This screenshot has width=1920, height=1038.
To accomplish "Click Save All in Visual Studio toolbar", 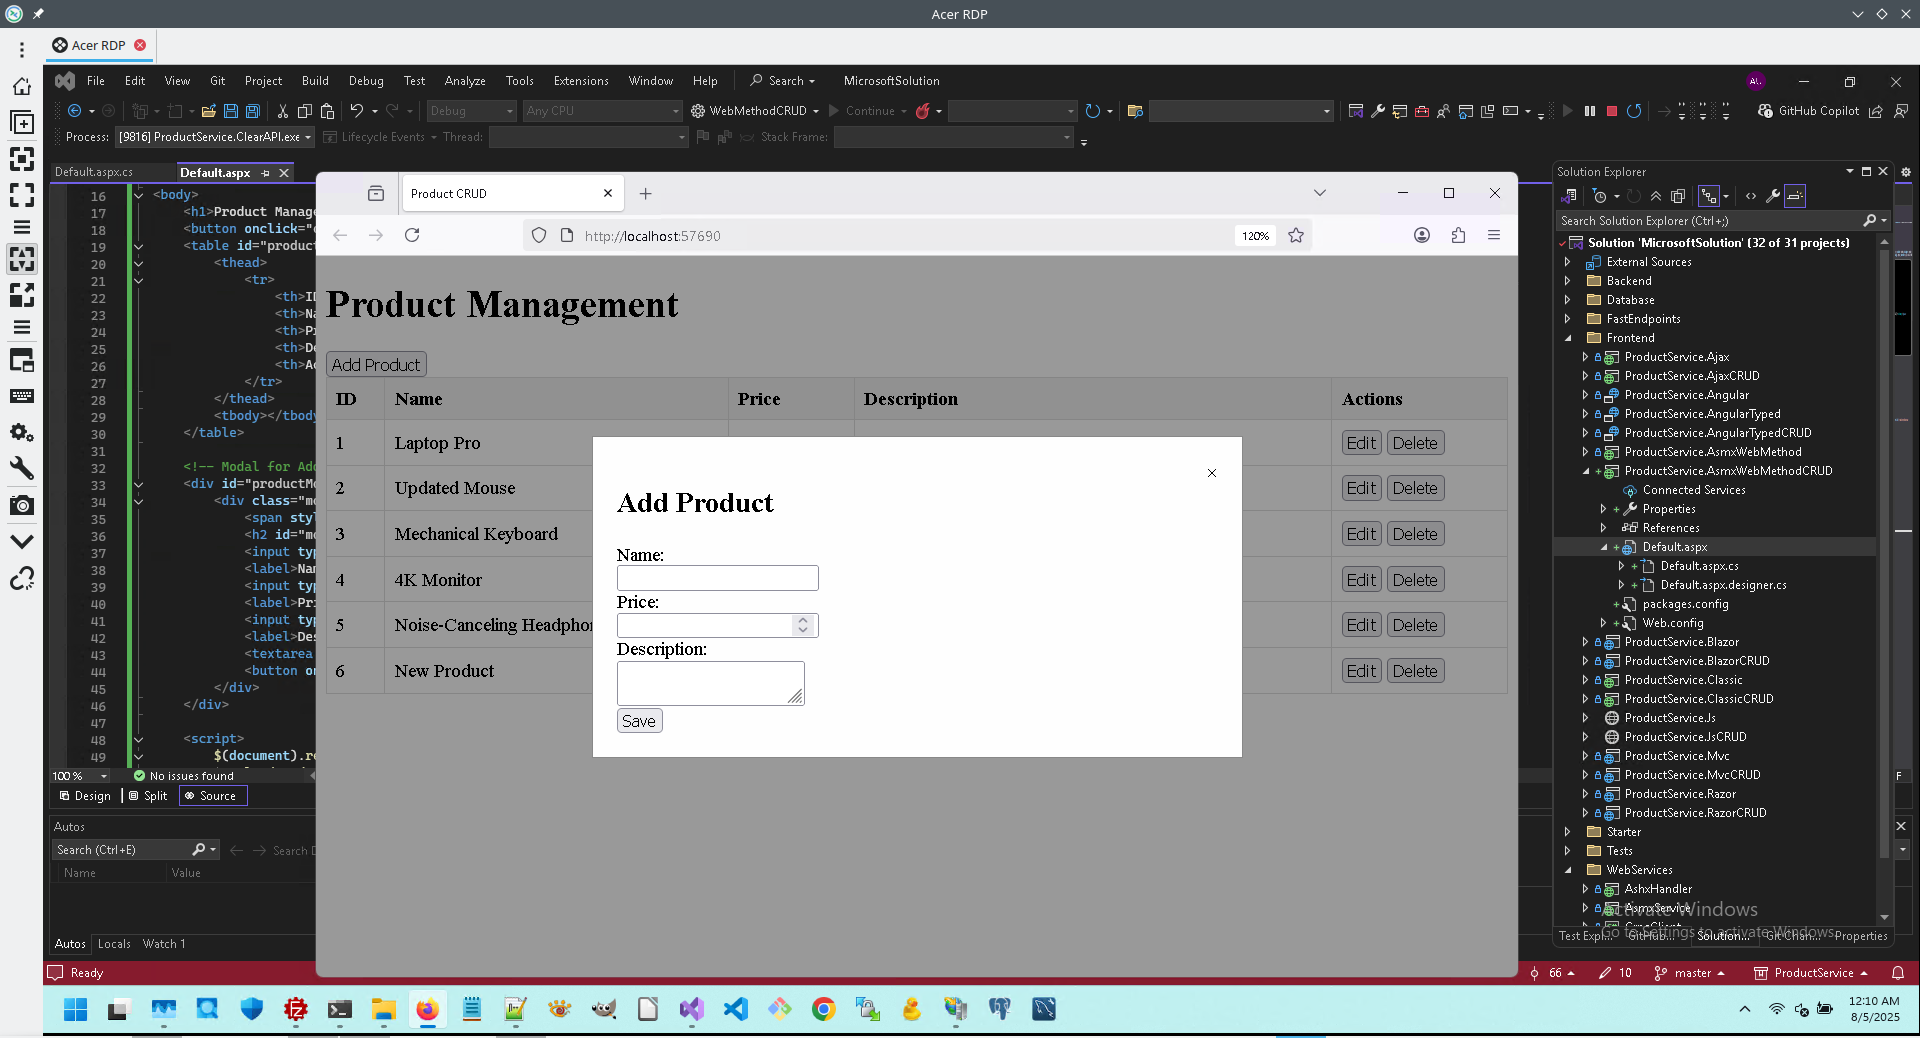I will coord(253,111).
